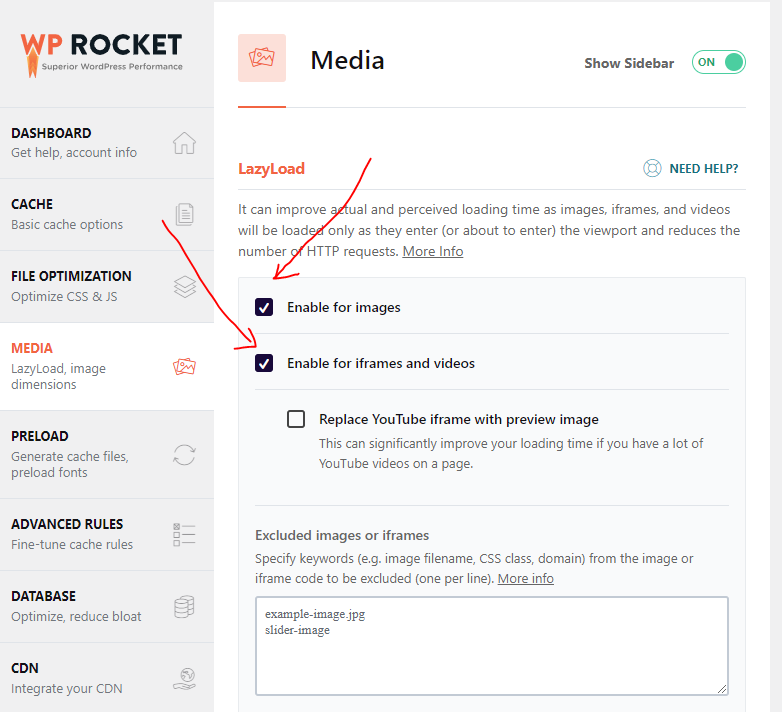Image resolution: width=782 pixels, height=712 pixels.
Task: Click the Enable for iframes and videos label
Action: [381, 363]
